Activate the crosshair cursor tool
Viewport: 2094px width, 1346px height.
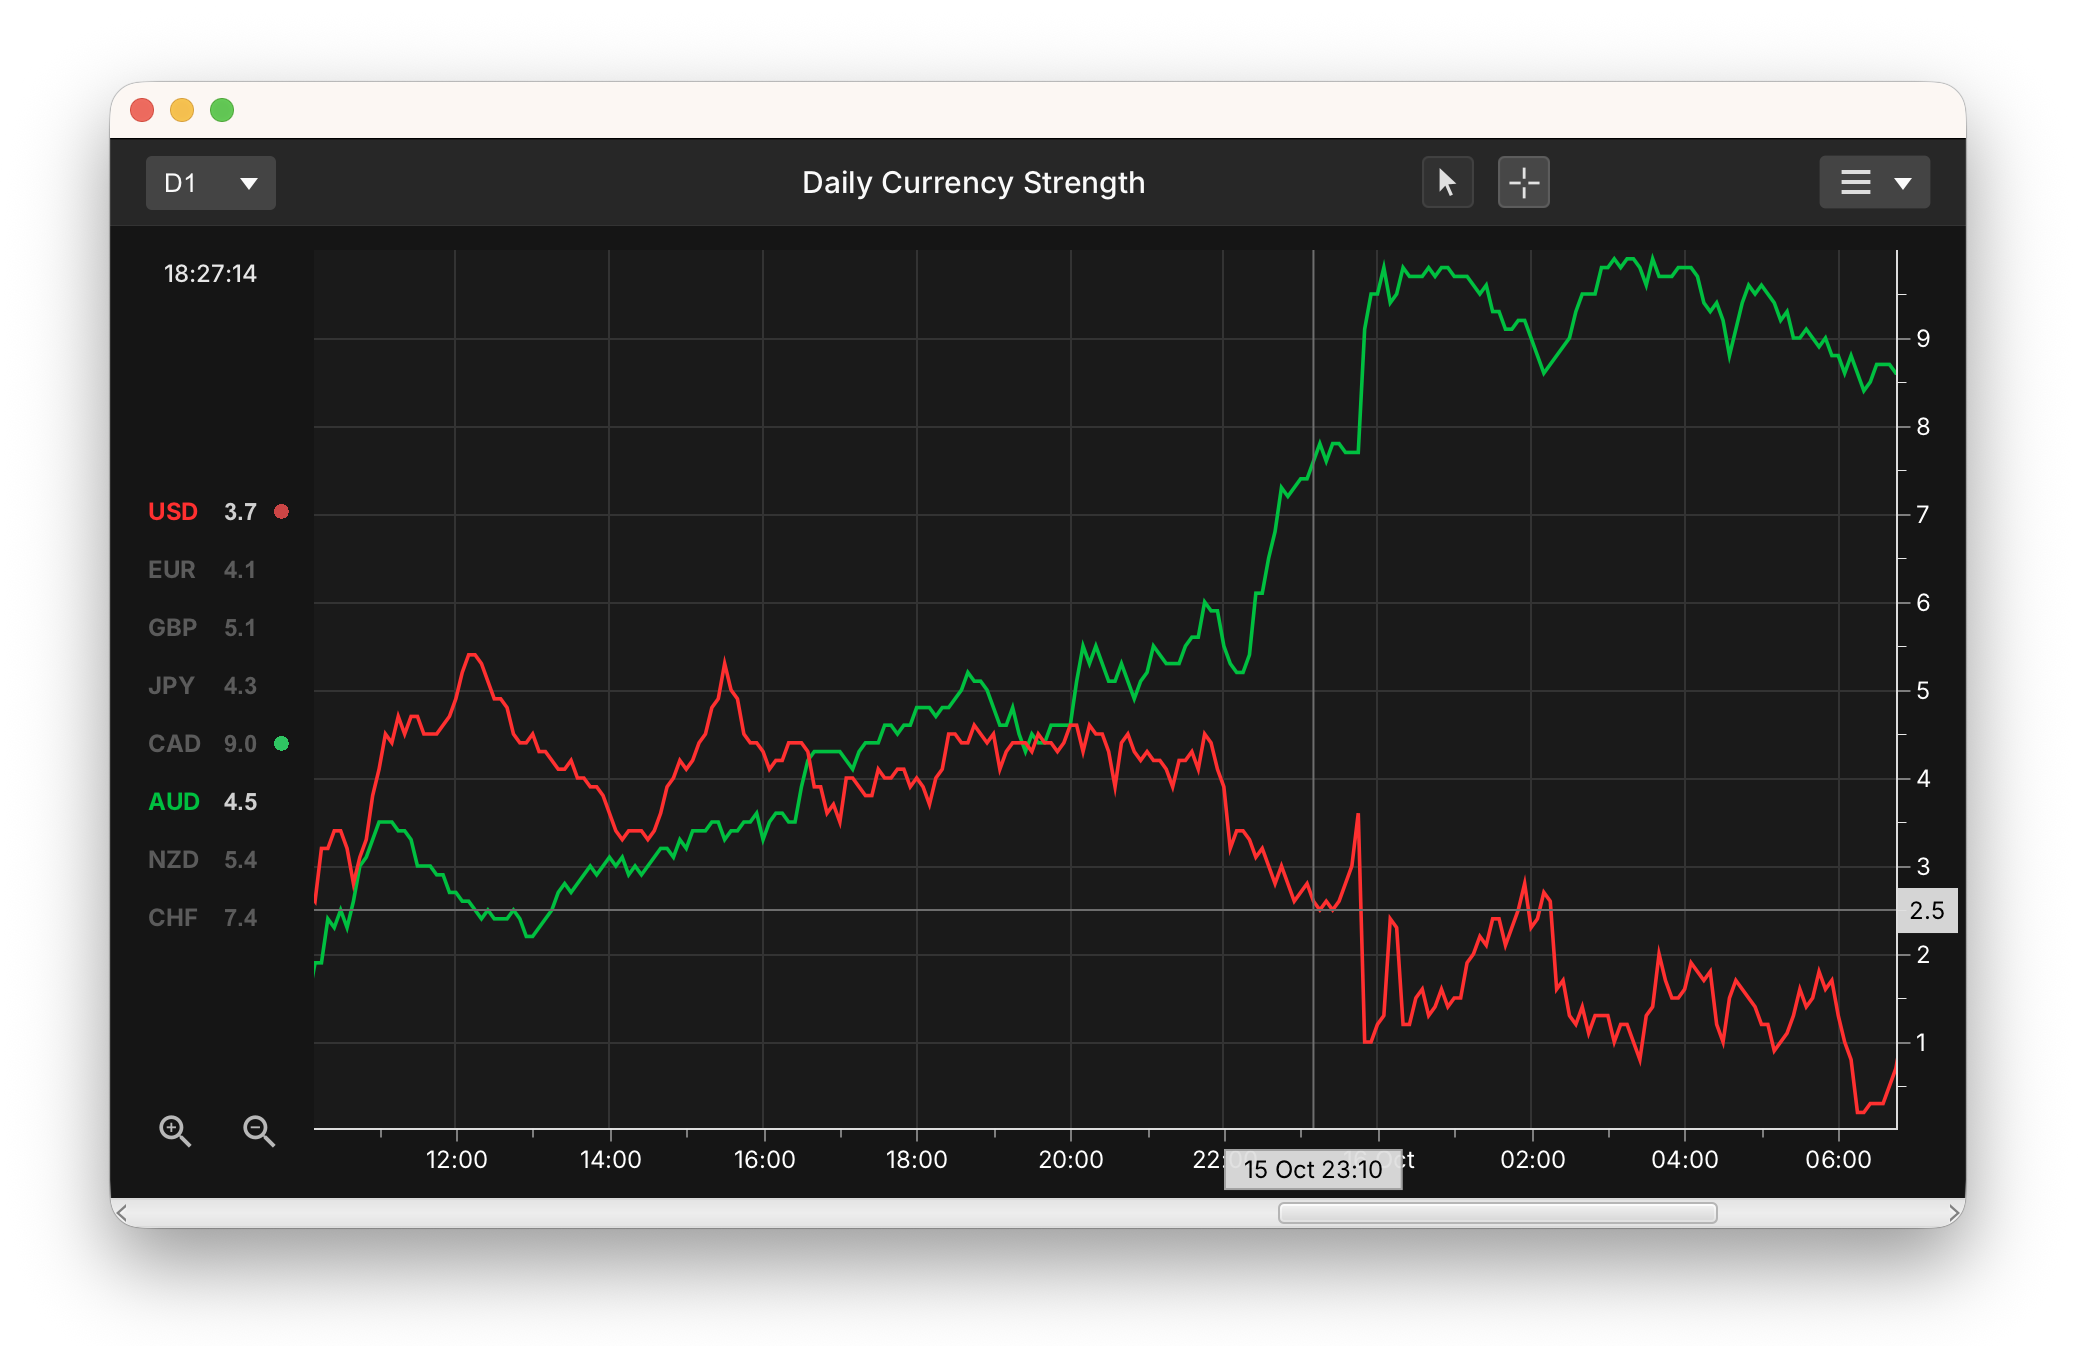pyautogui.click(x=1523, y=183)
